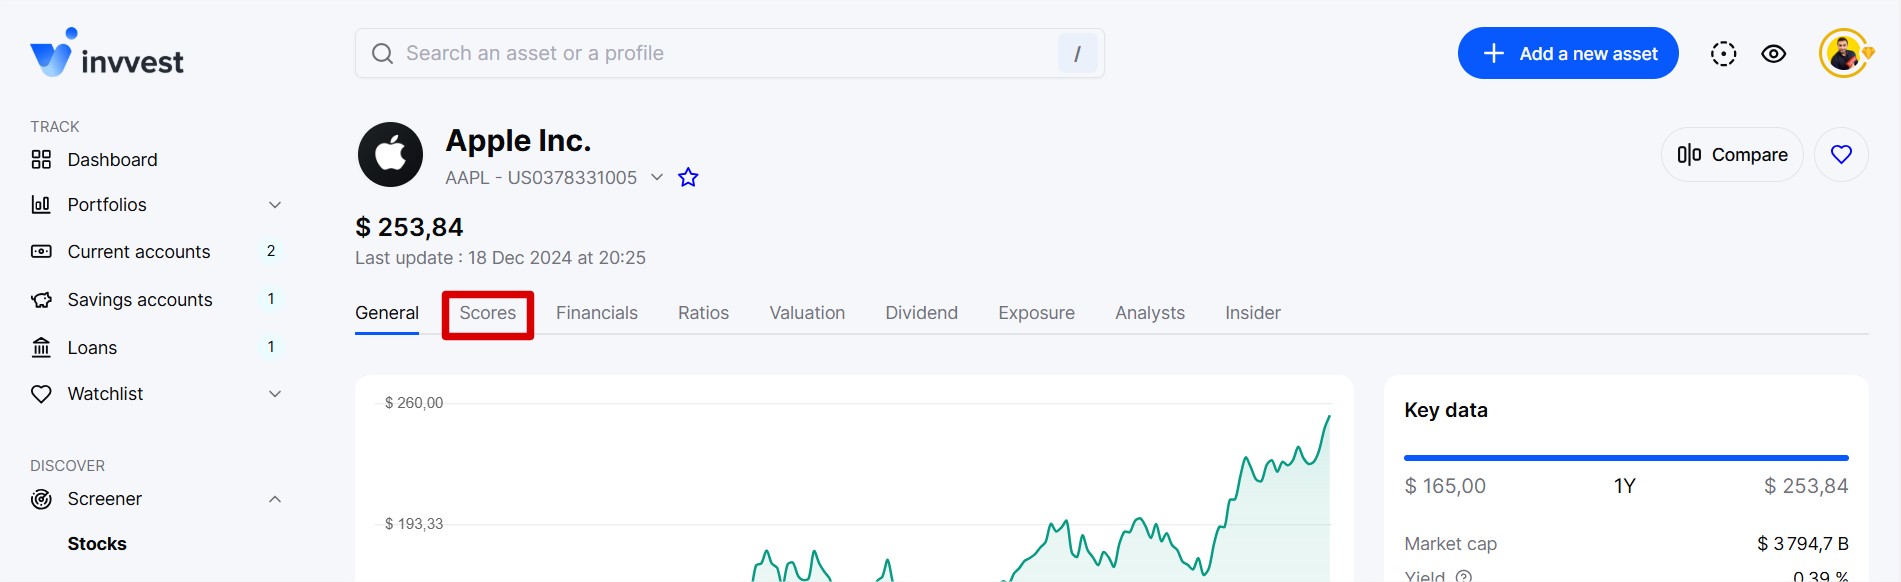Click the Portfolios sidebar label
This screenshot has width=1901, height=582.
(x=107, y=205)
